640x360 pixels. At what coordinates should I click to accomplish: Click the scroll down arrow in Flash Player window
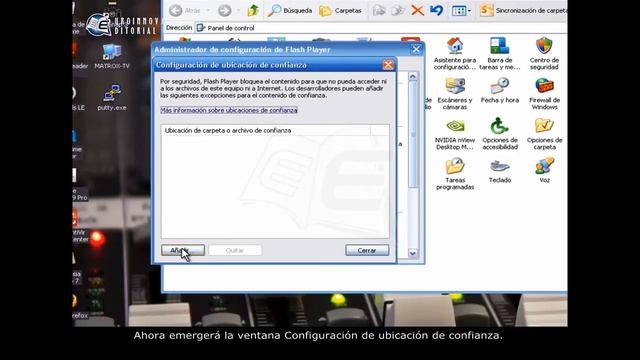(413, 253)
